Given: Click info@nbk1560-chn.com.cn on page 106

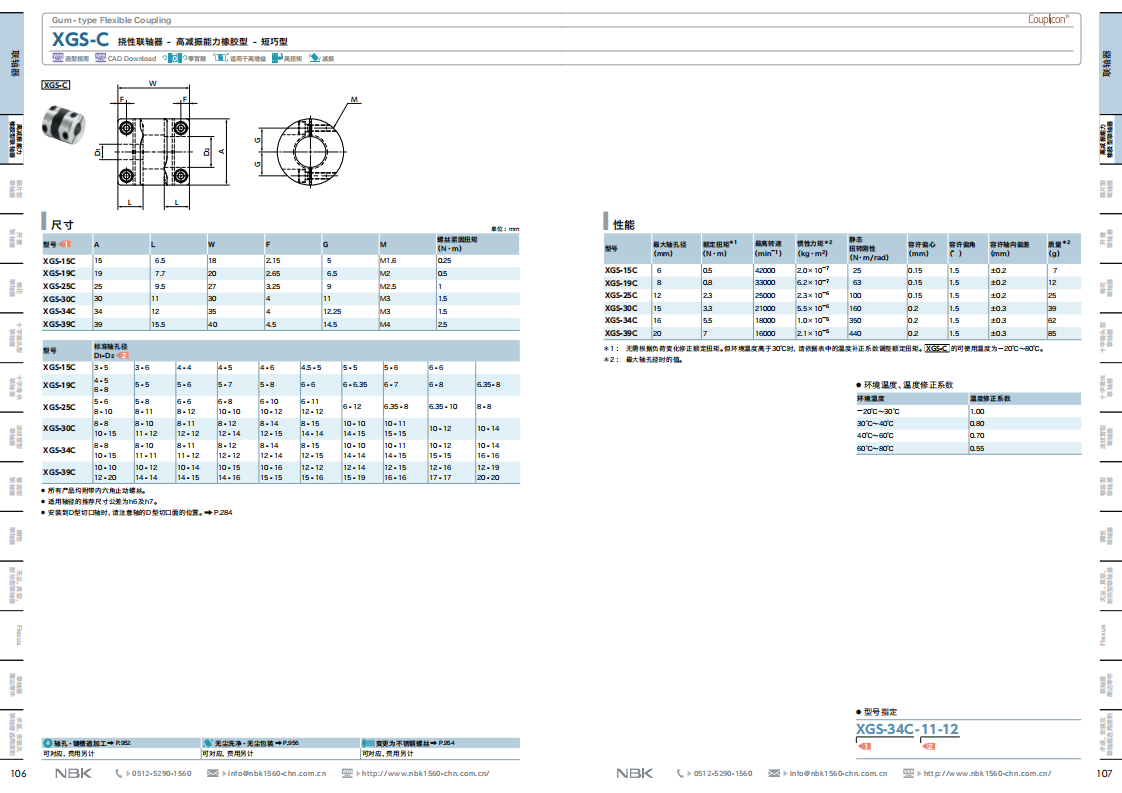Looking at the screenshot, I should pos(277,773).
